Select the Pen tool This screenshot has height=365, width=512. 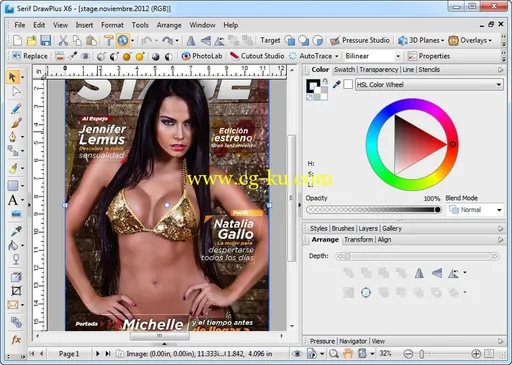[x=13, y=137]
